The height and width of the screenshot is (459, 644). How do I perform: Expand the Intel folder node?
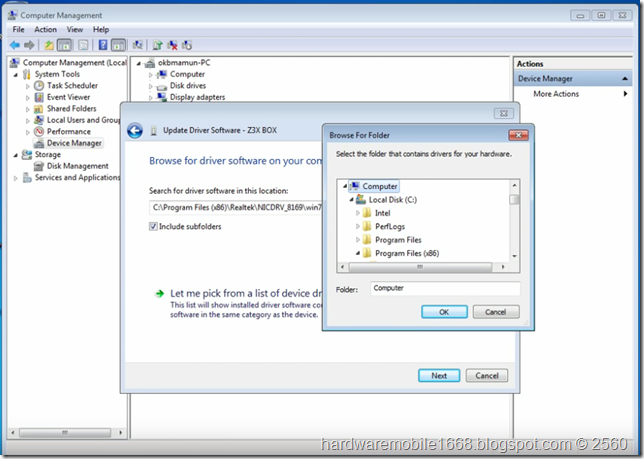pos(357,213)
